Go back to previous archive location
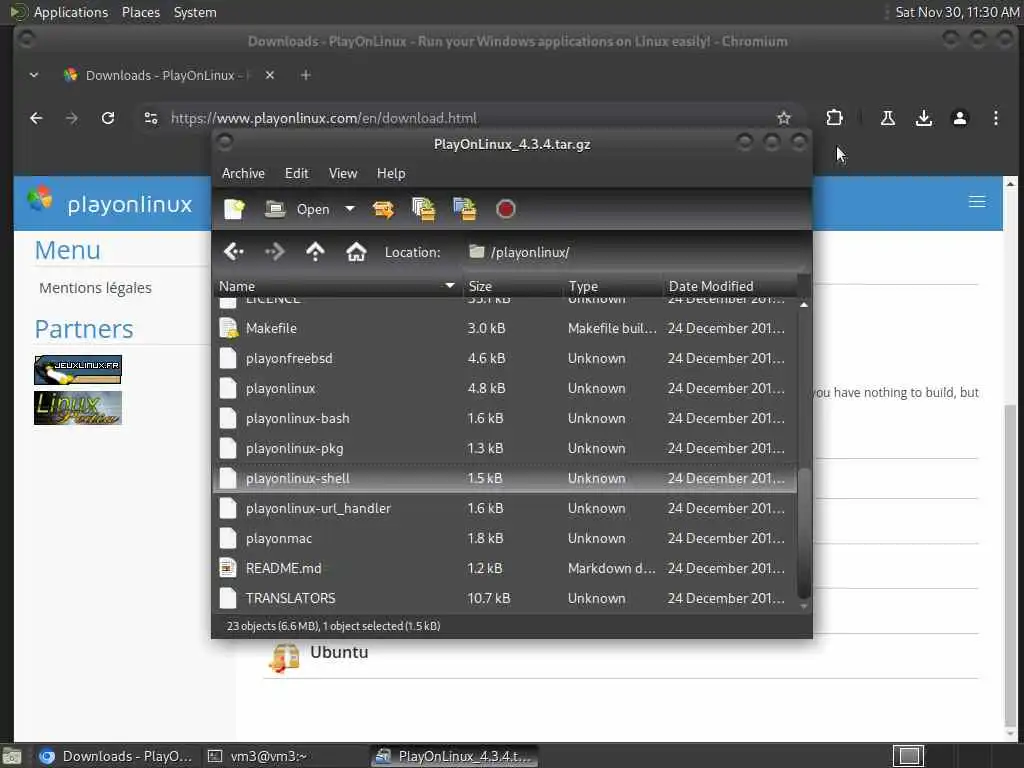This screenshot has height=768, width=1024. [234, 251]
